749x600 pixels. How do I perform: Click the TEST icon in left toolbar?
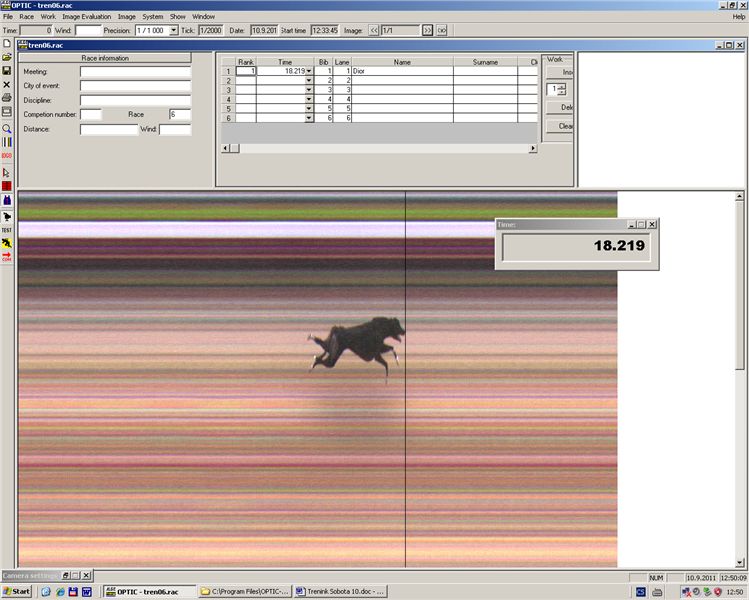7,230
